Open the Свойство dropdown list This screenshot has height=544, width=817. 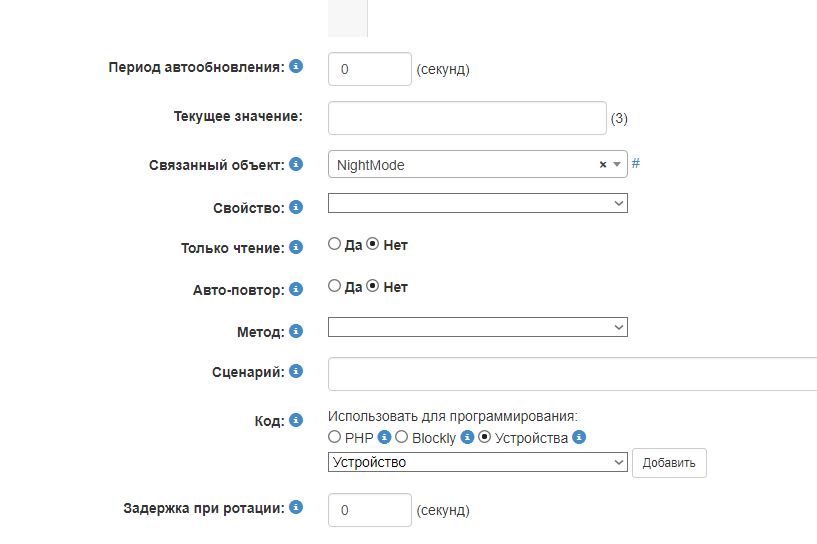pyautogui.click(x=477, y=203)
